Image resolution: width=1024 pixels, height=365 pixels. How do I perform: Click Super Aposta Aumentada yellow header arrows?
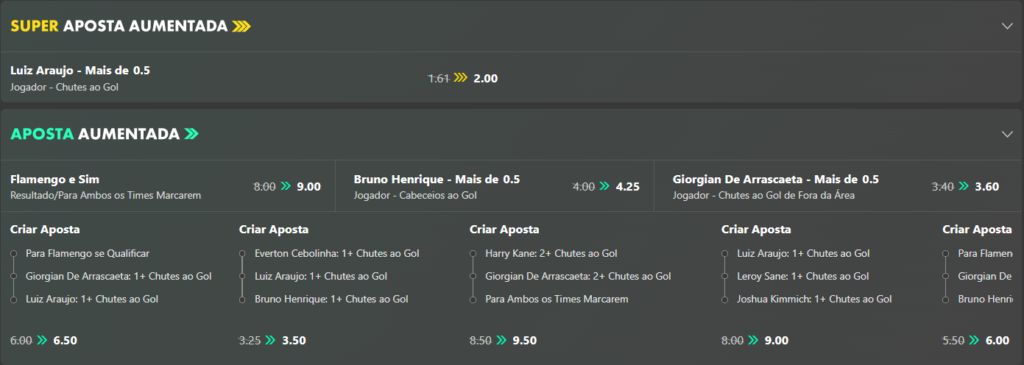click(242, 26)
